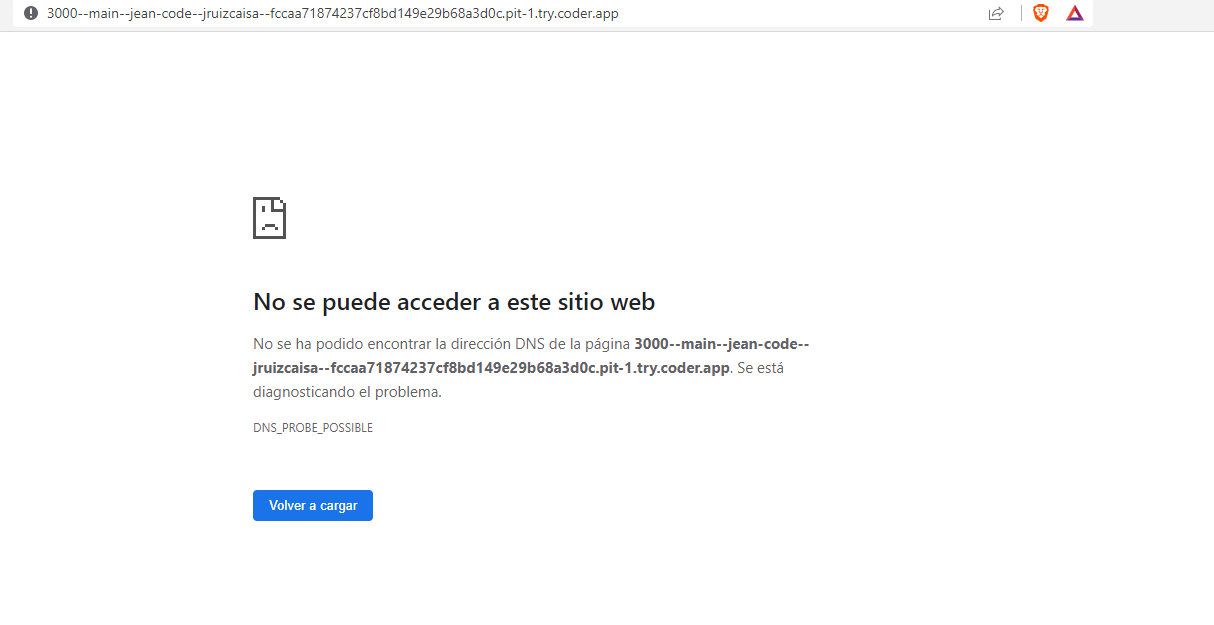Select the DNS_PROBE_POSSIBLE error code text
The height and width of the screenshot is (625, 1214).
pos(312,427)
